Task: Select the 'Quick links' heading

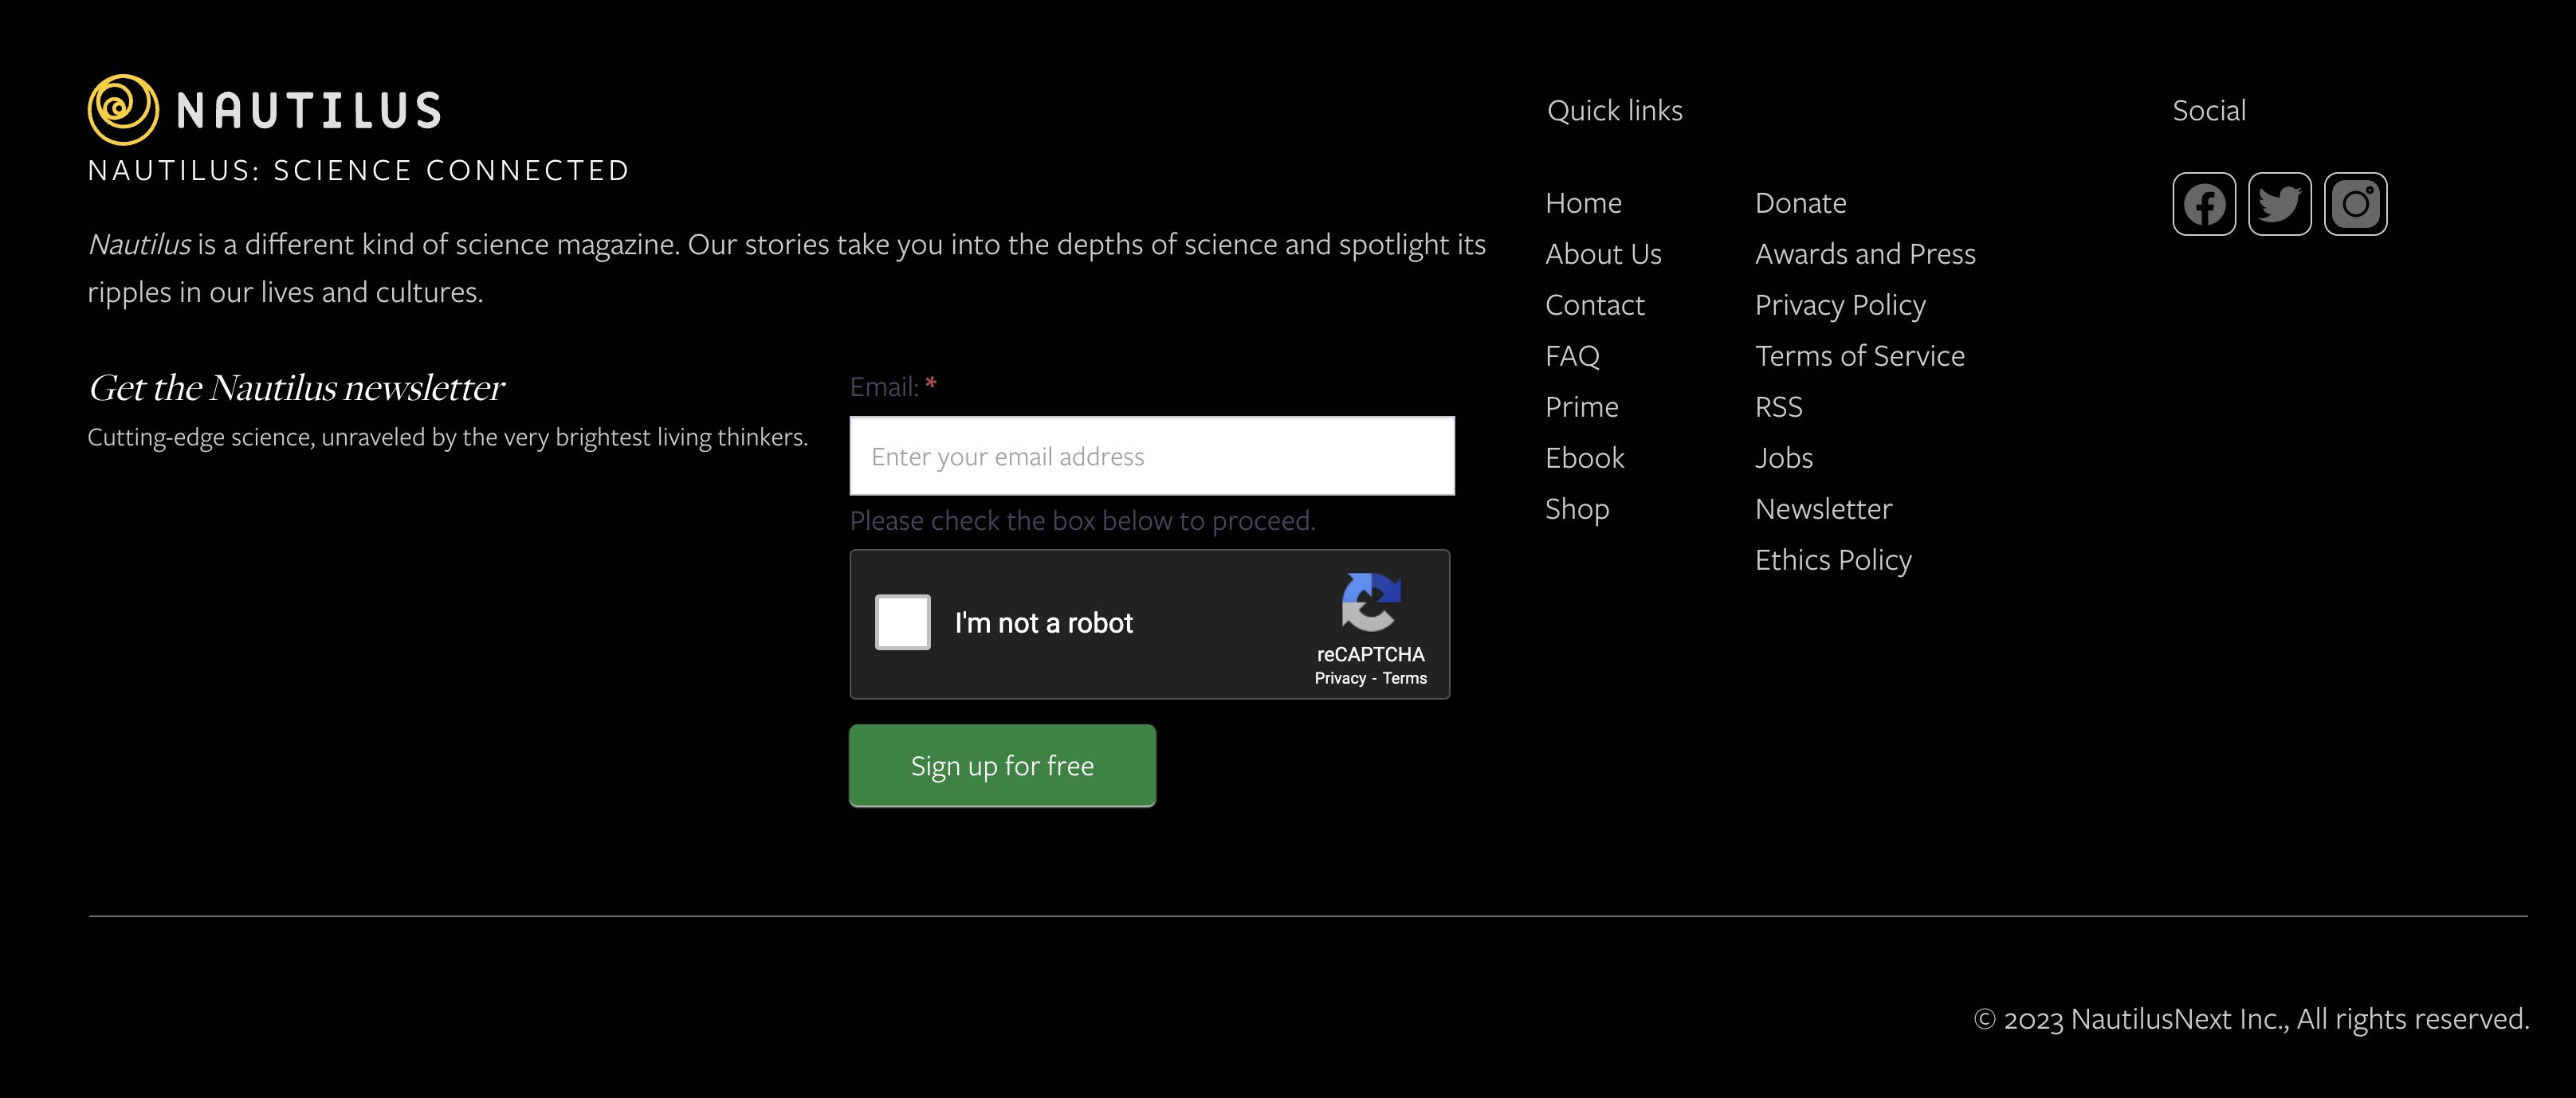Action: click(1614, 110)
